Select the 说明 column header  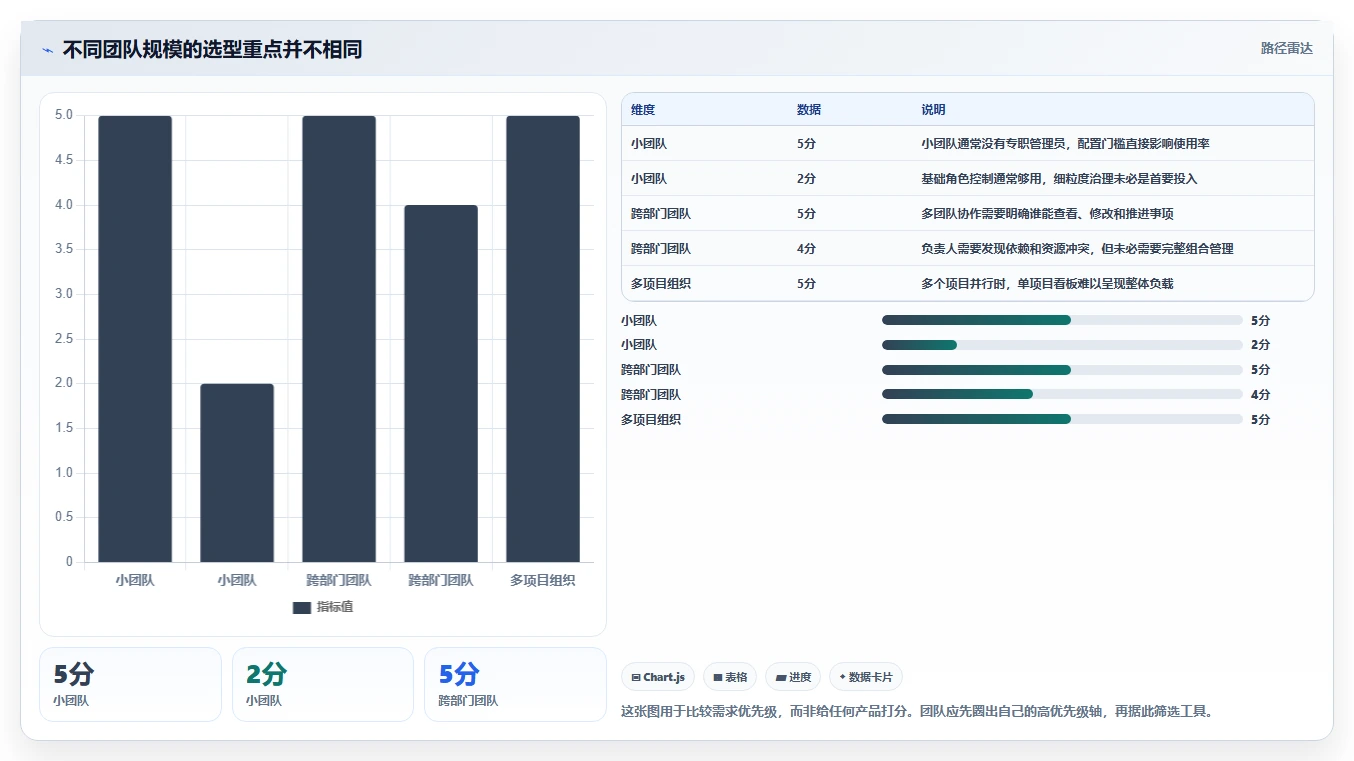[933, 110]
